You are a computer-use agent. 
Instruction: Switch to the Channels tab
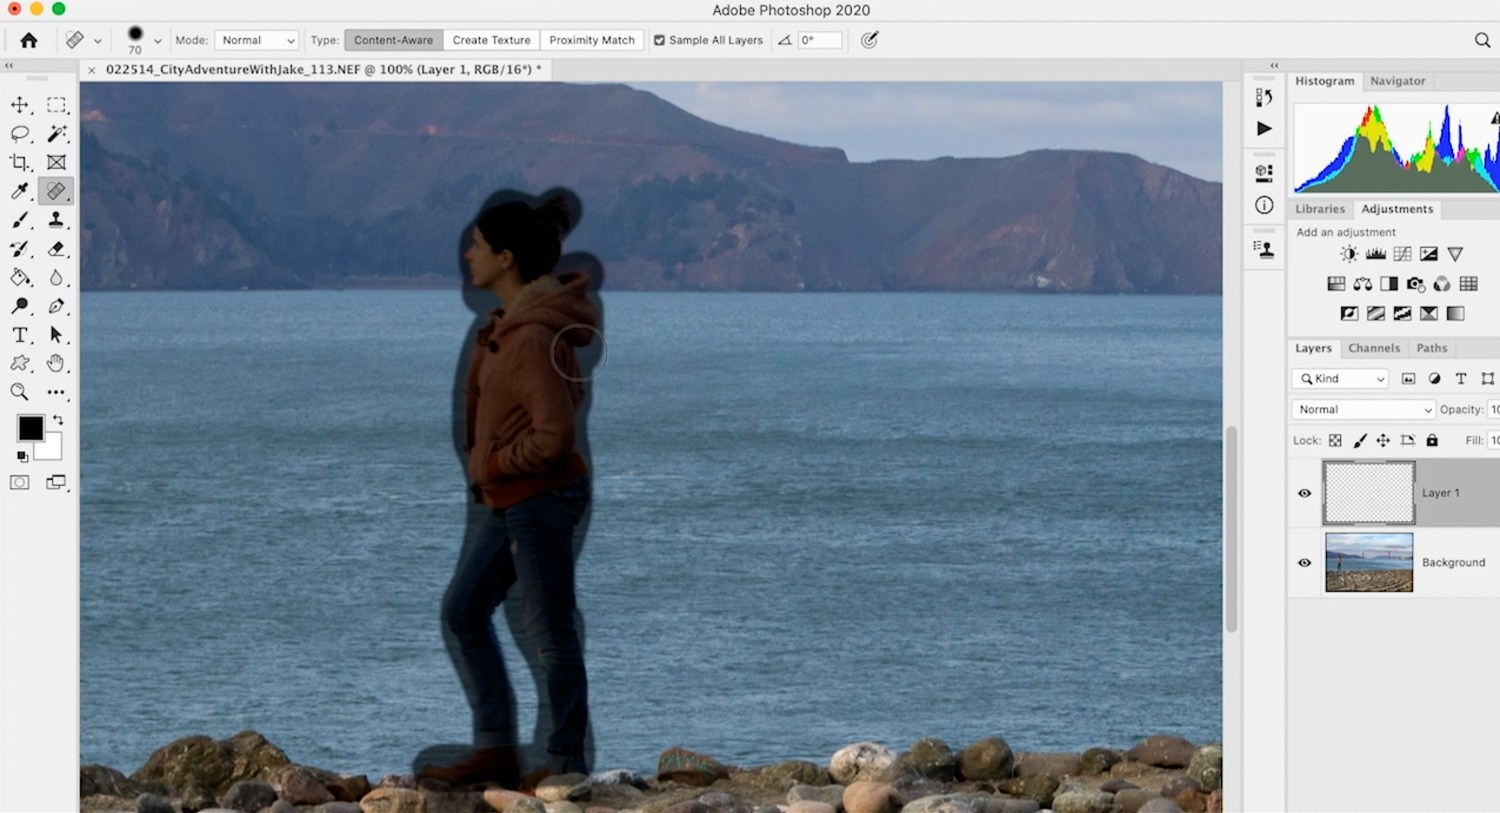point(1374,348)
